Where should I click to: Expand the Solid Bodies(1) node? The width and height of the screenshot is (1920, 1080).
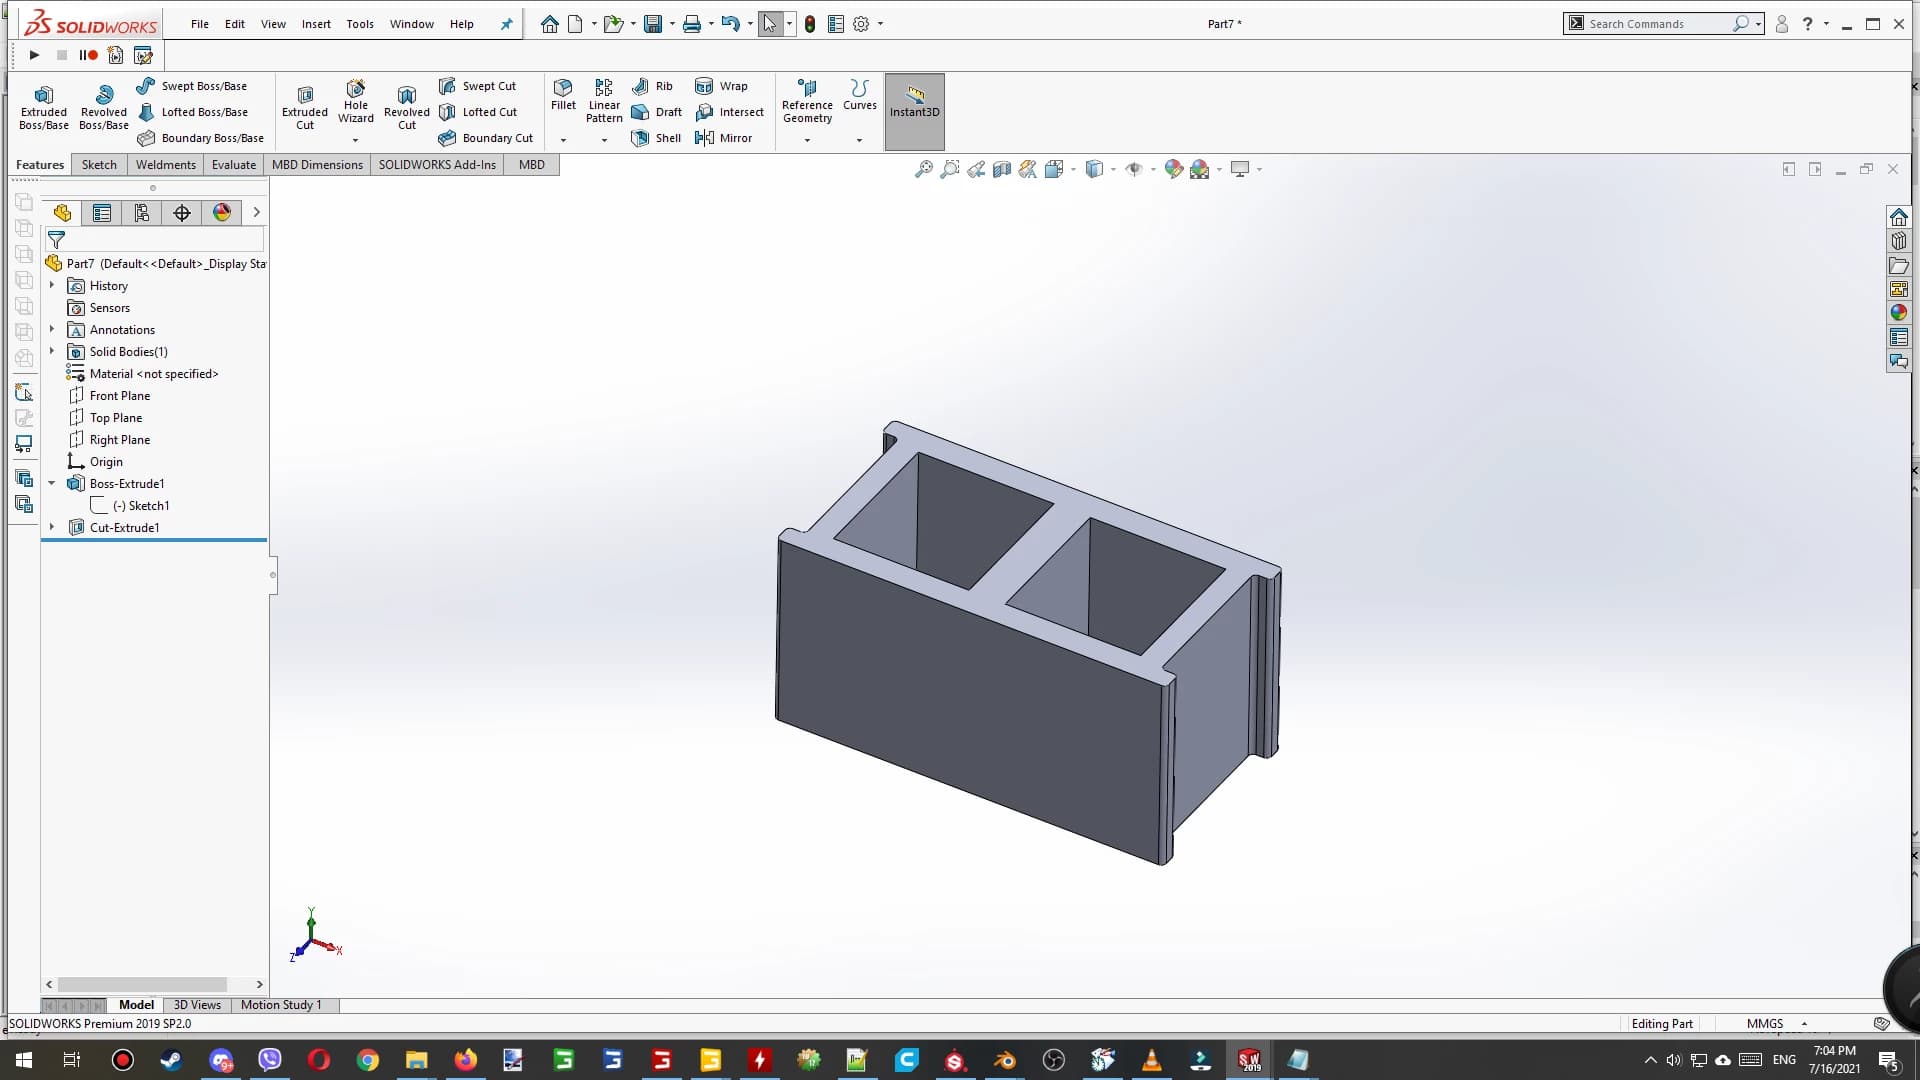(52, 351)
